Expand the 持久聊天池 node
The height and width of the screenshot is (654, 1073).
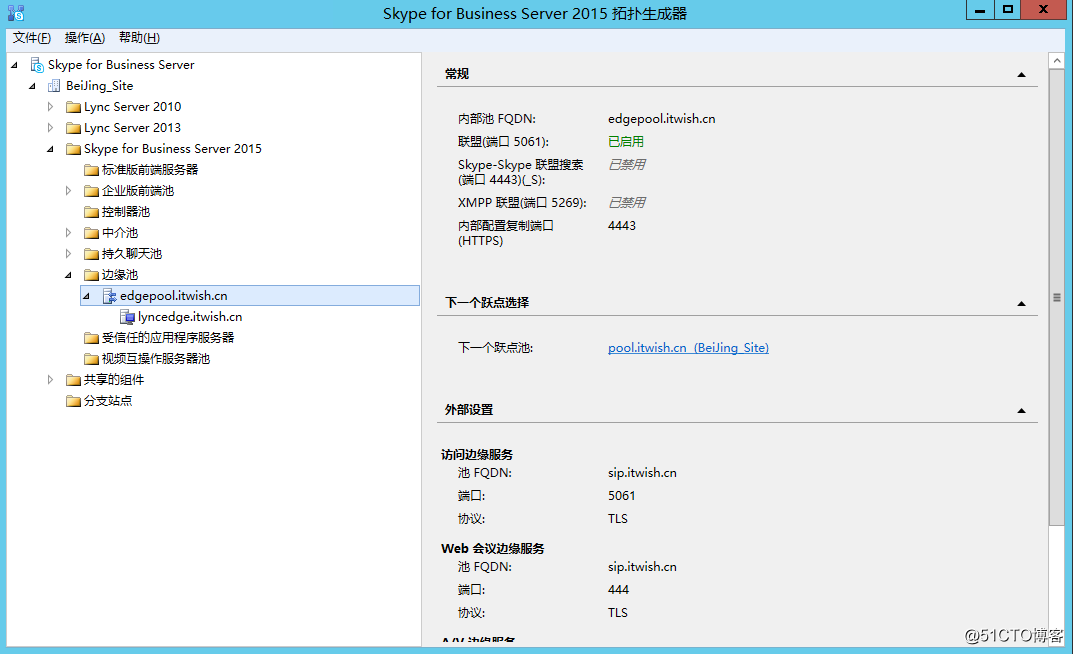(x=68, y=254)
